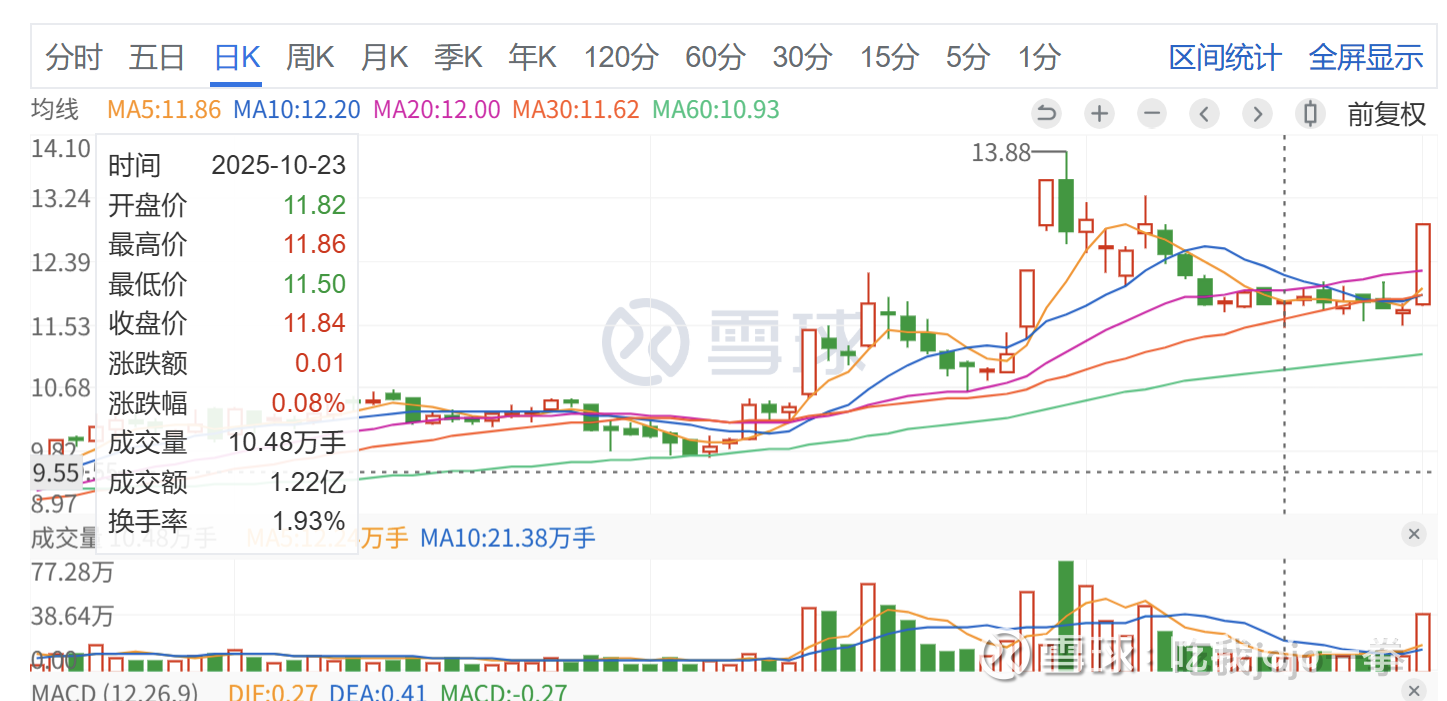Screen dimensions: 1447x701
Task: Click the undo/reset chart icon
Action: point(1046,113)
